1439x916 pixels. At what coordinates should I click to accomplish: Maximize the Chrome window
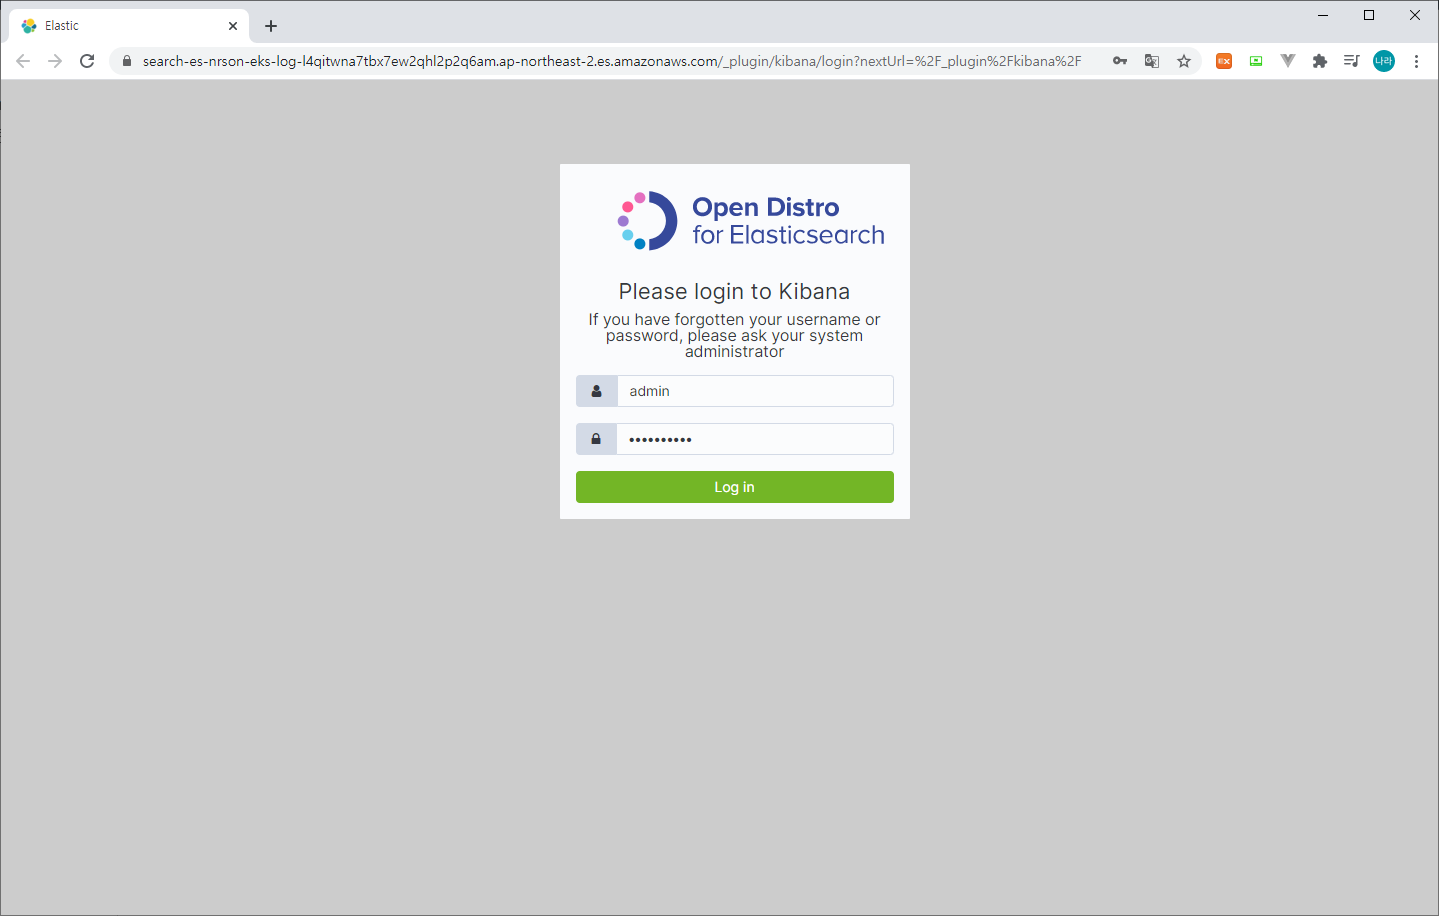point(1369,15)
